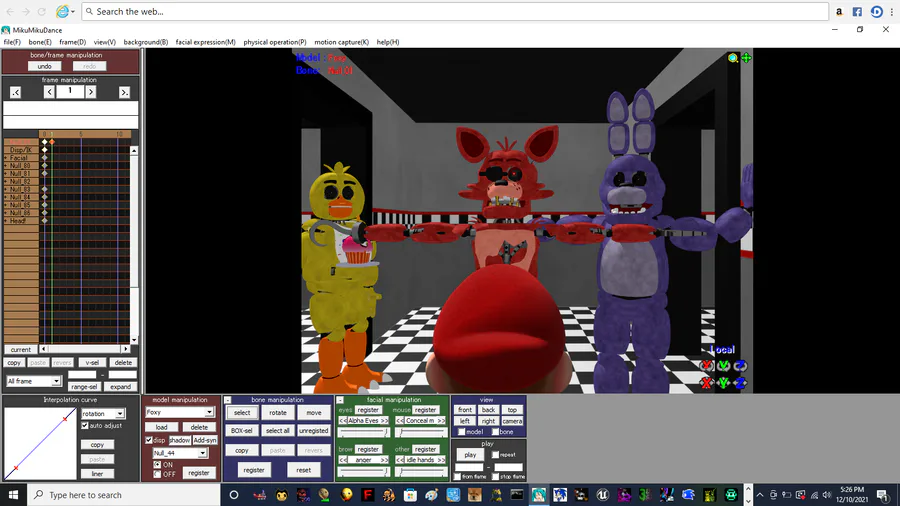Image resolution: width=900 pixels, height=506 pixels.
Task: Click the green move-view cross icon
Action: [746, 58]
